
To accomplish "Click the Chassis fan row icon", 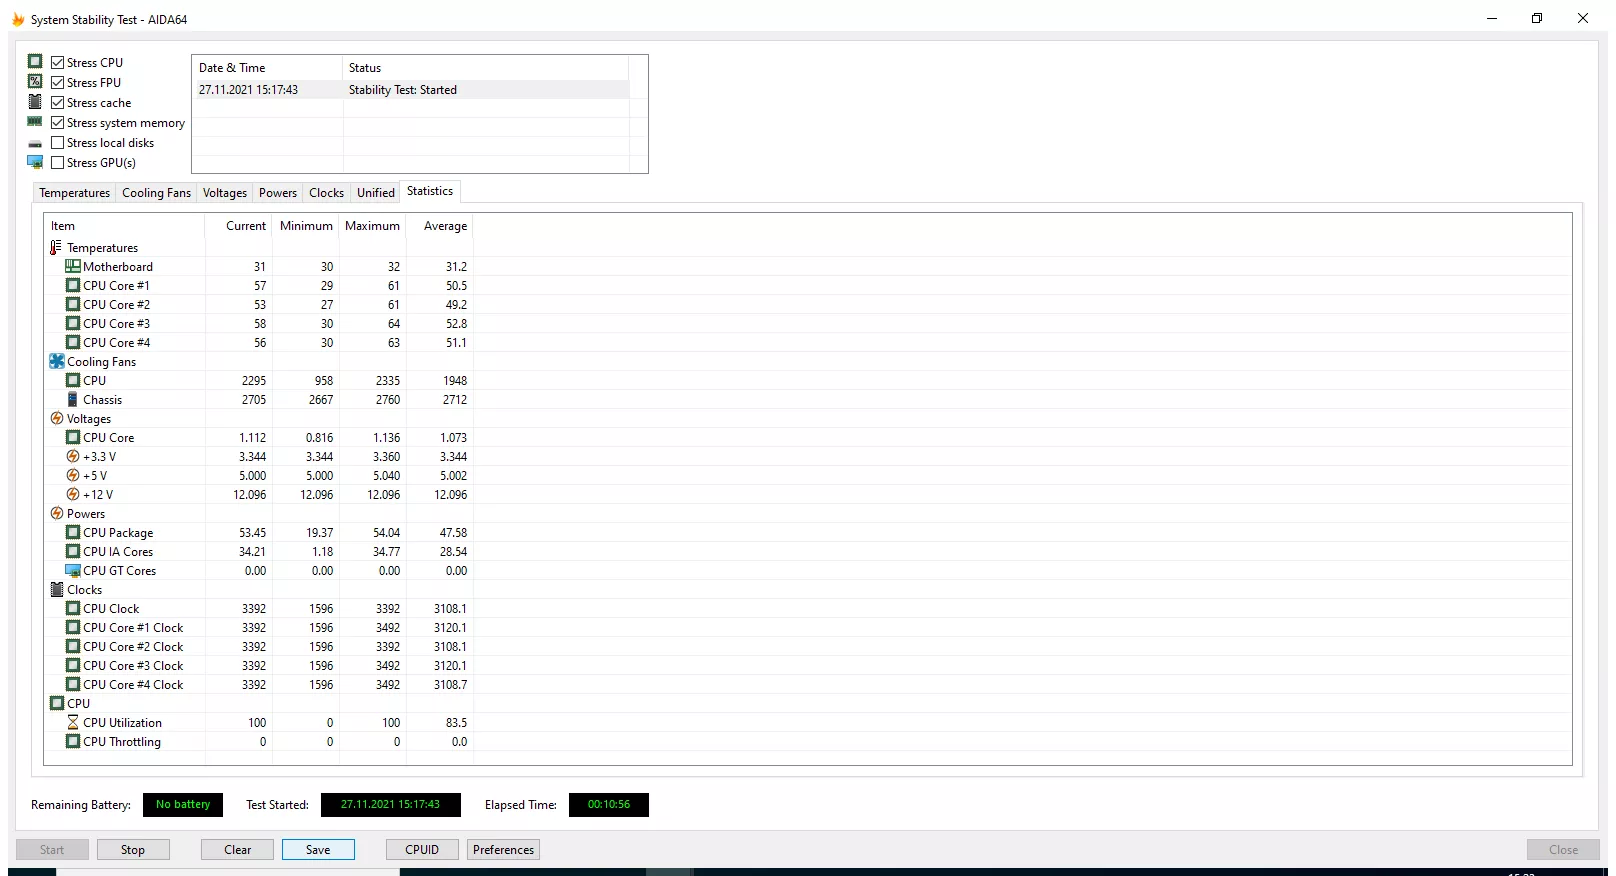I will click(72, 399).
